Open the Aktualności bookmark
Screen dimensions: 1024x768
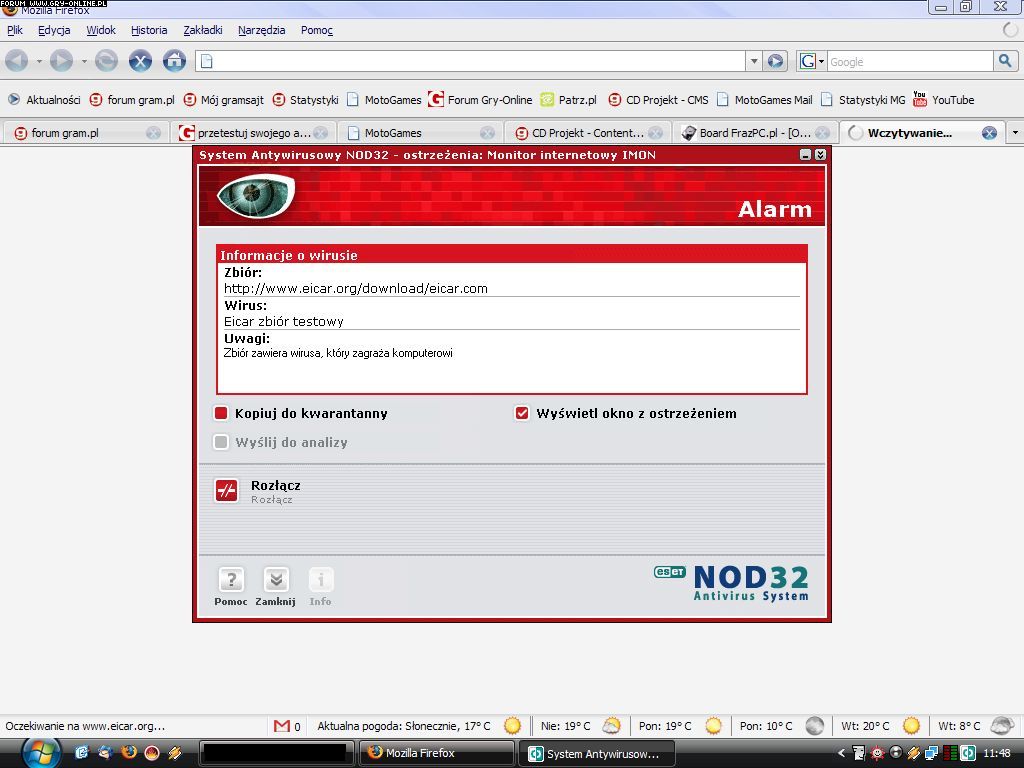point(44,100)
